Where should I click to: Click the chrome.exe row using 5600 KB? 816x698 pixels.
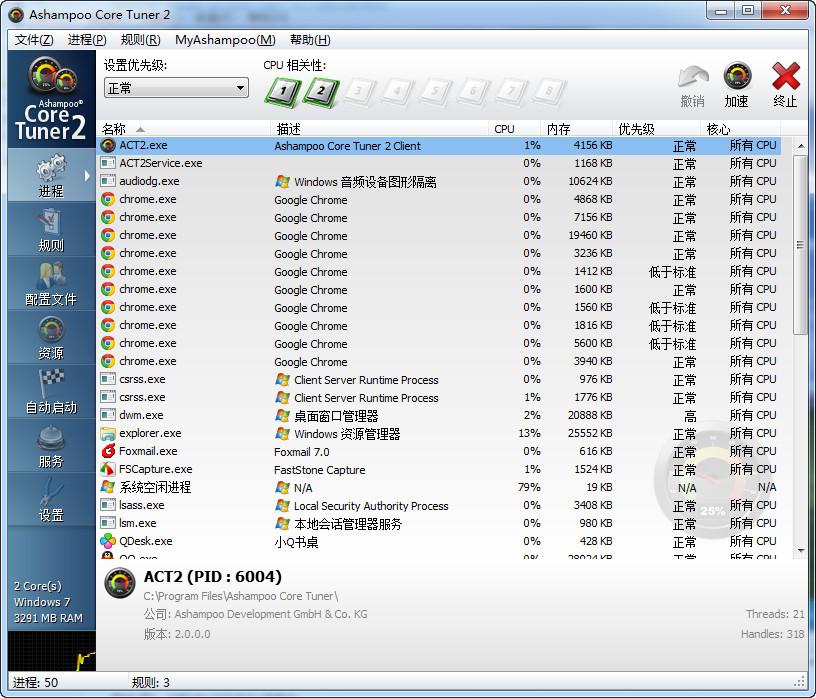[439, 344]
